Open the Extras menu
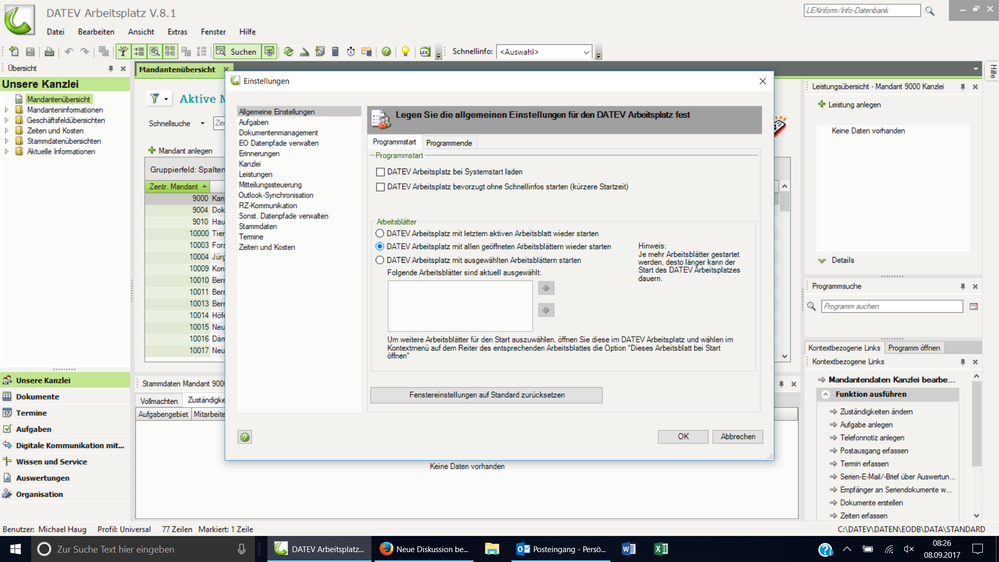The image size is (999, 562). pos(177,32)
